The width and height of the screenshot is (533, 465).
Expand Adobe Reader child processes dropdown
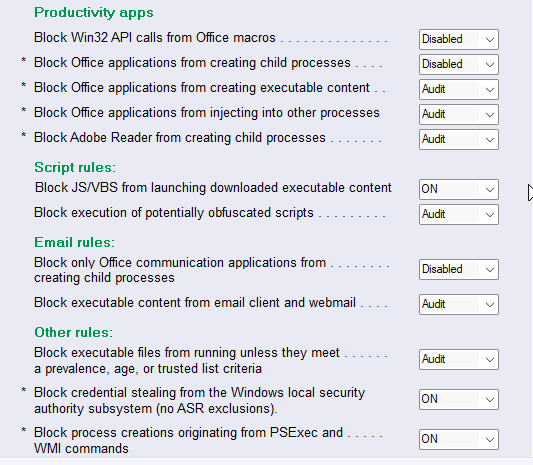(x=459, y=139)
